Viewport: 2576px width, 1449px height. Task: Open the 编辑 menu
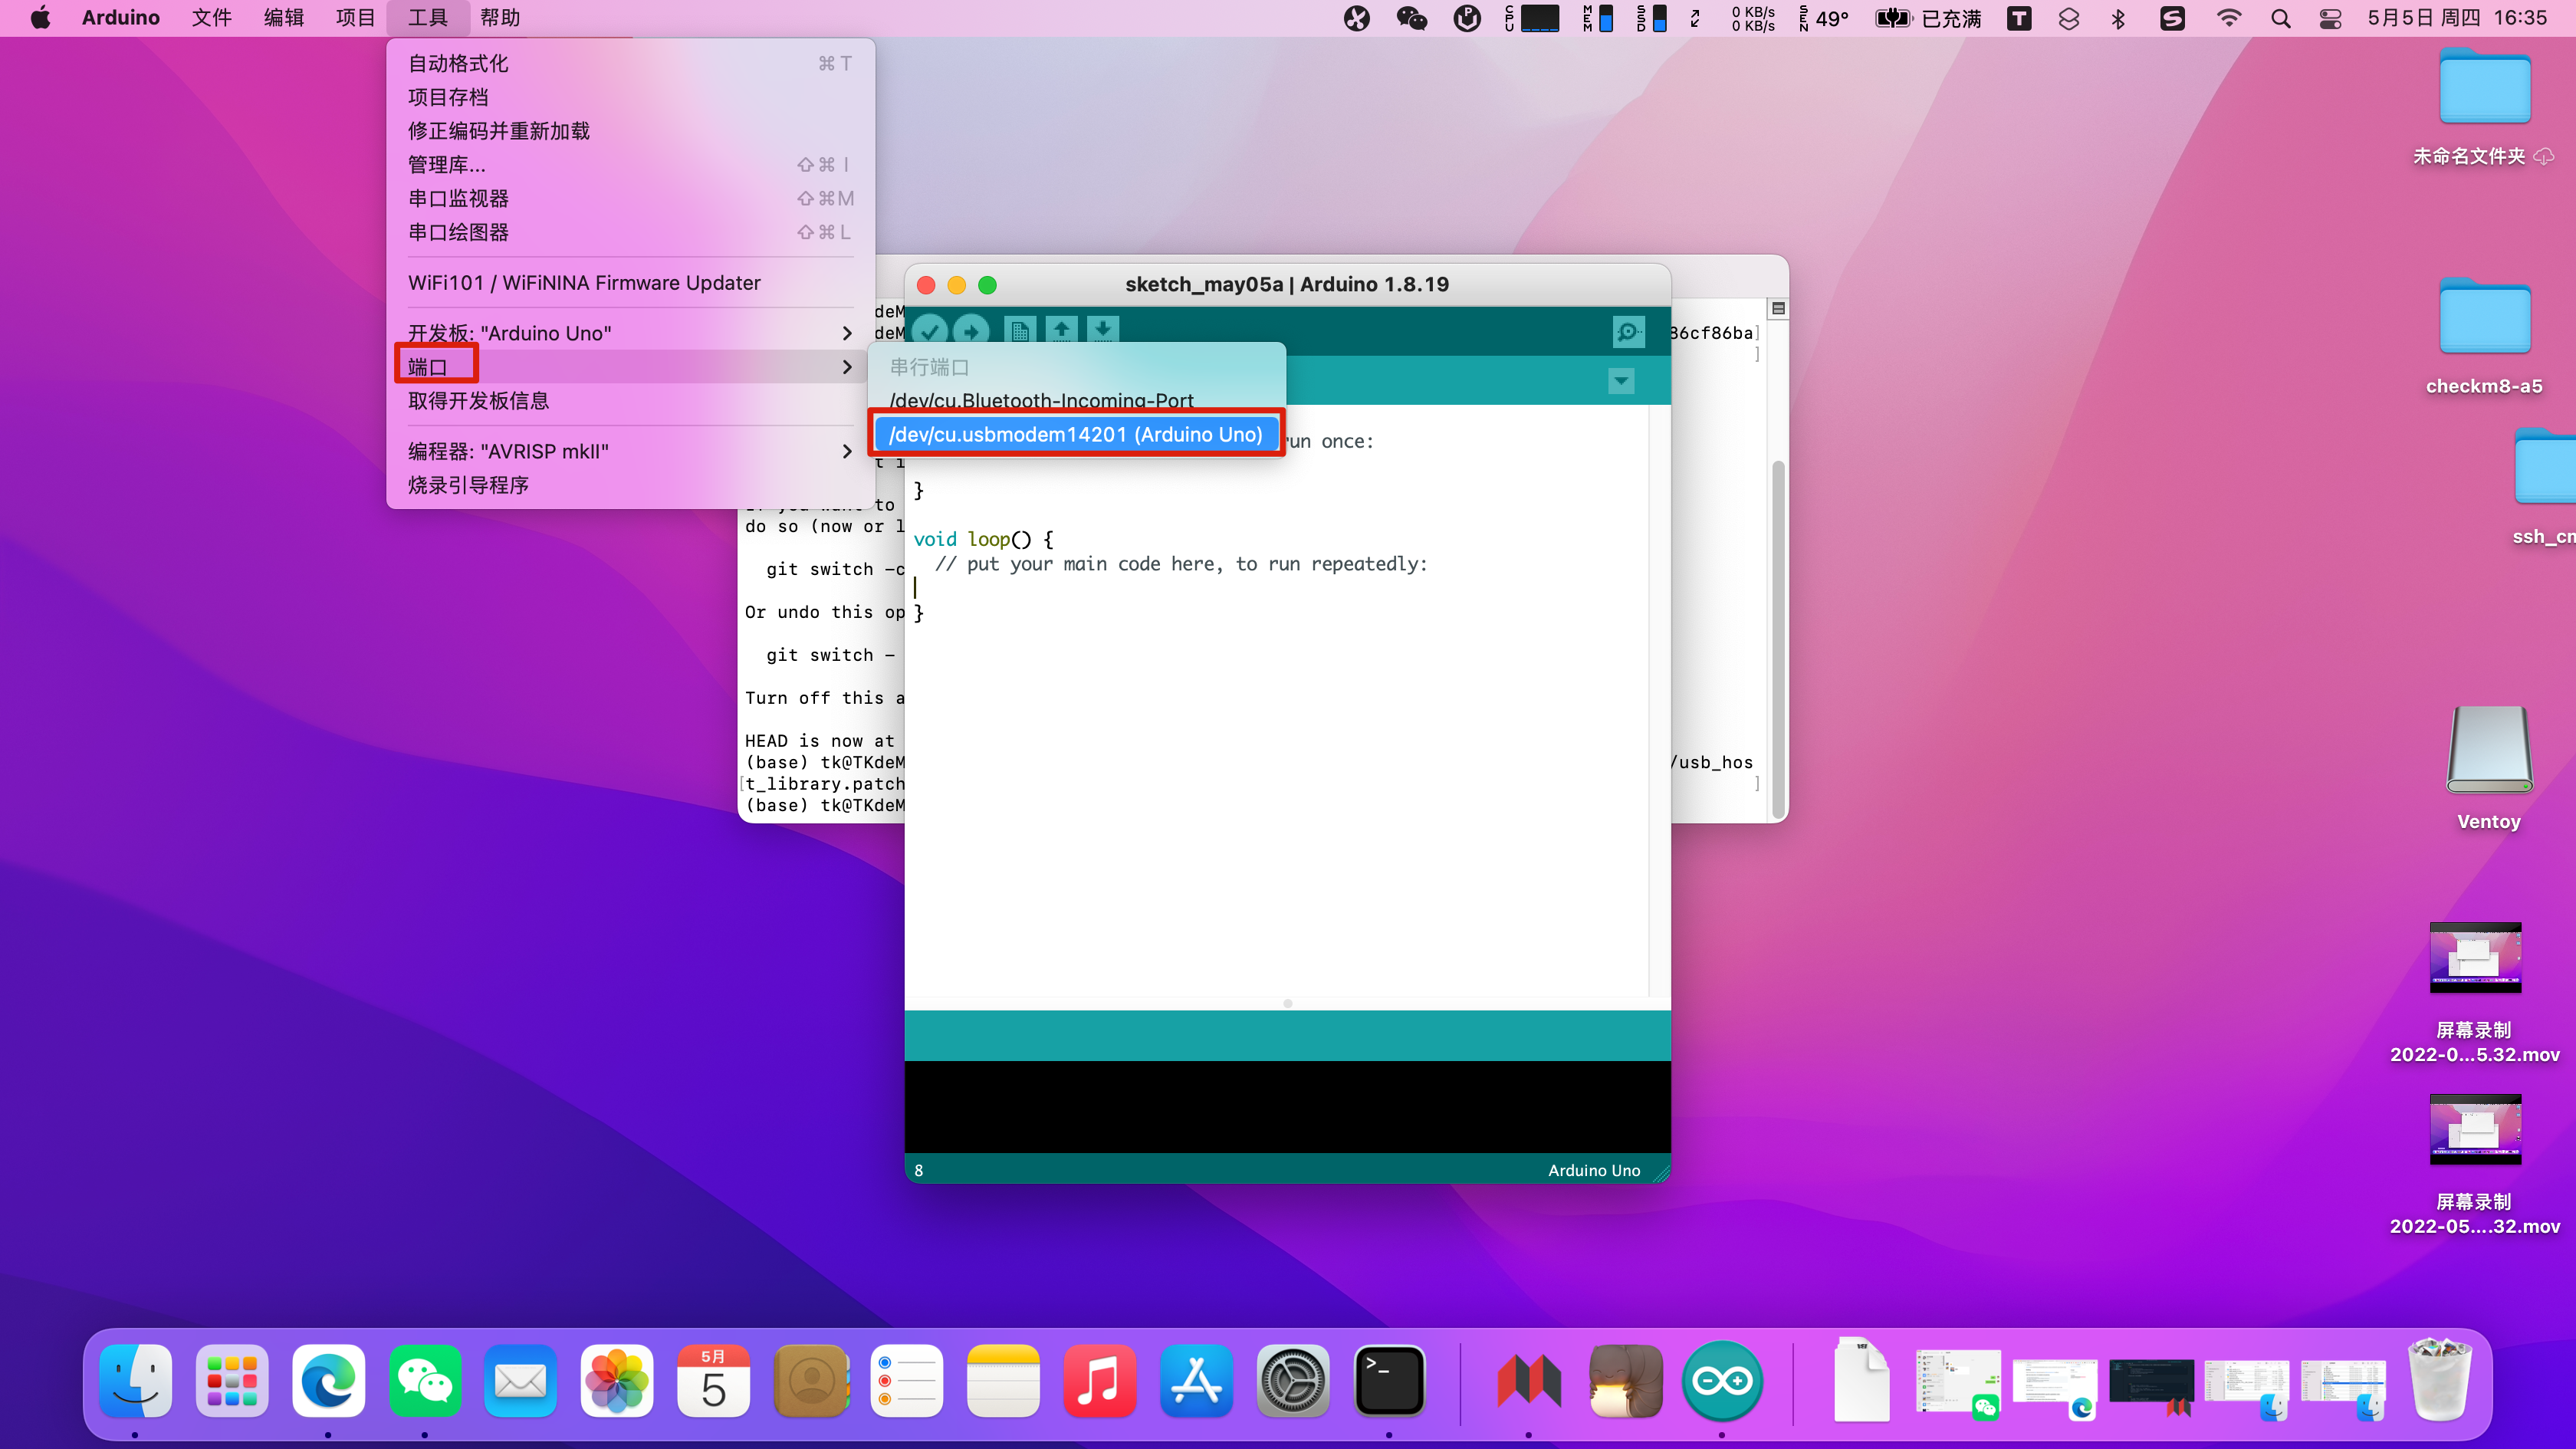pyautogui.click(x=283, y=18)
